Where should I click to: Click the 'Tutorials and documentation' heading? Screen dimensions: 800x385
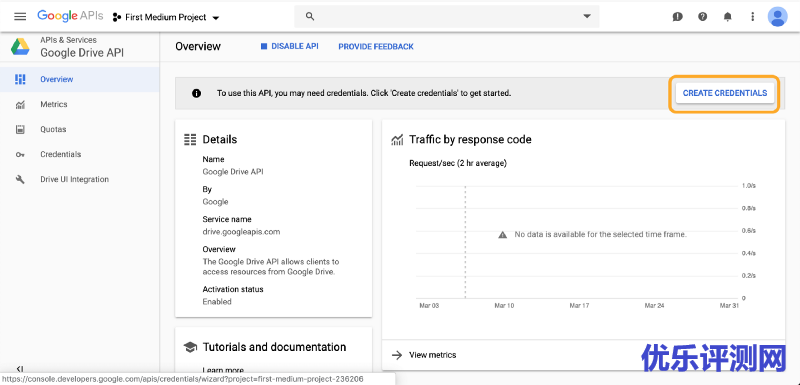[274, 347]
